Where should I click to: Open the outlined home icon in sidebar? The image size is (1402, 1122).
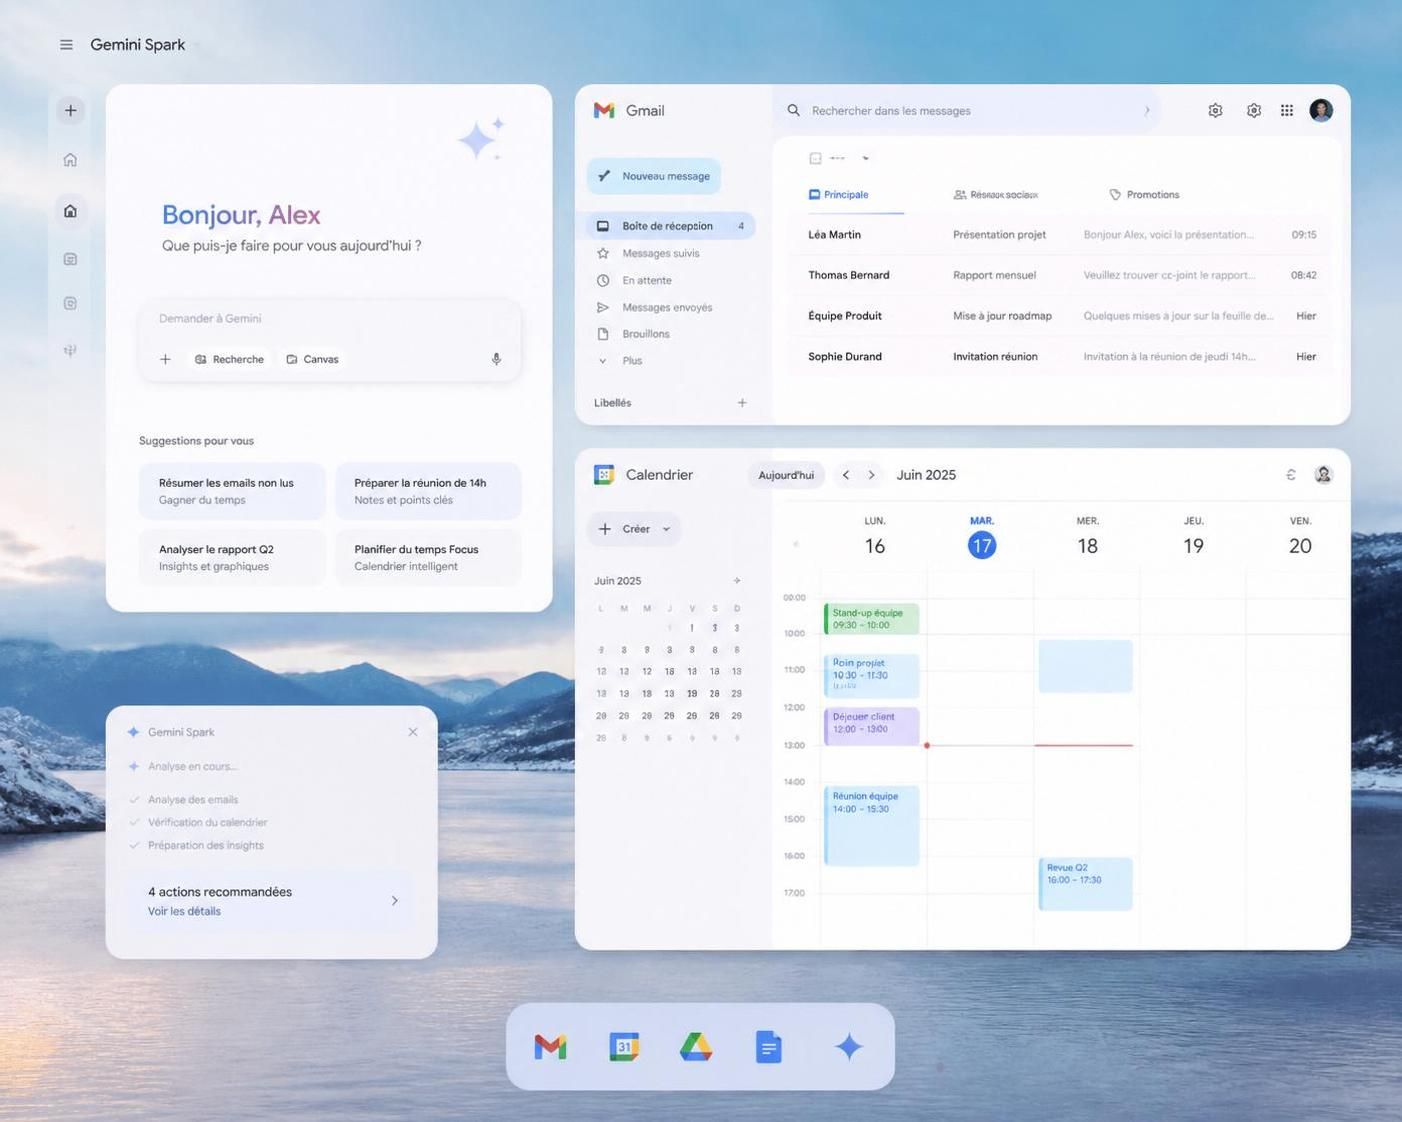[x=70, y=160]
